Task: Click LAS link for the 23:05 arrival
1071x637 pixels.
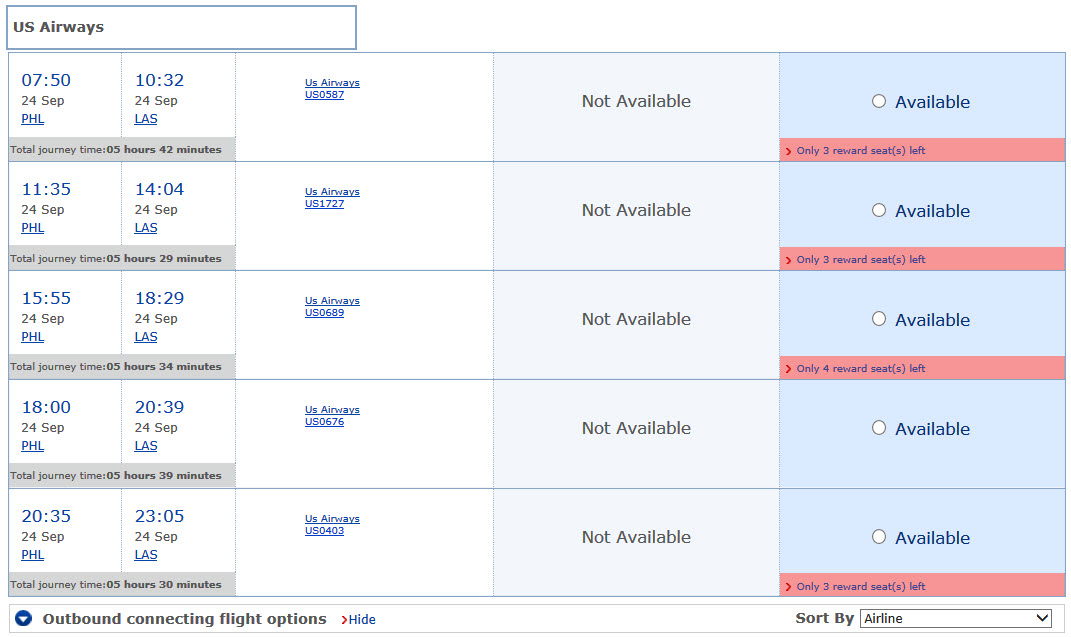Action: [x=146, y=555]
